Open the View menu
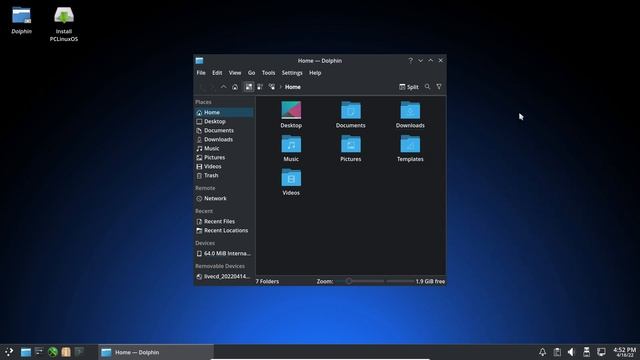 pyautogui.click(x=235, y=73)
